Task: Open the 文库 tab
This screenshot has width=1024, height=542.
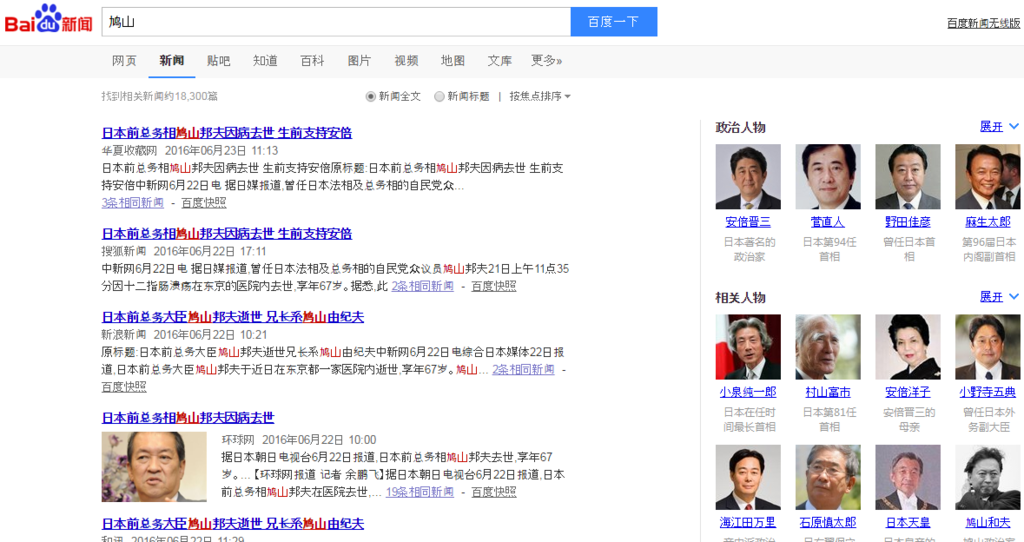Action: pyautogui.click(x=500, y=61)
